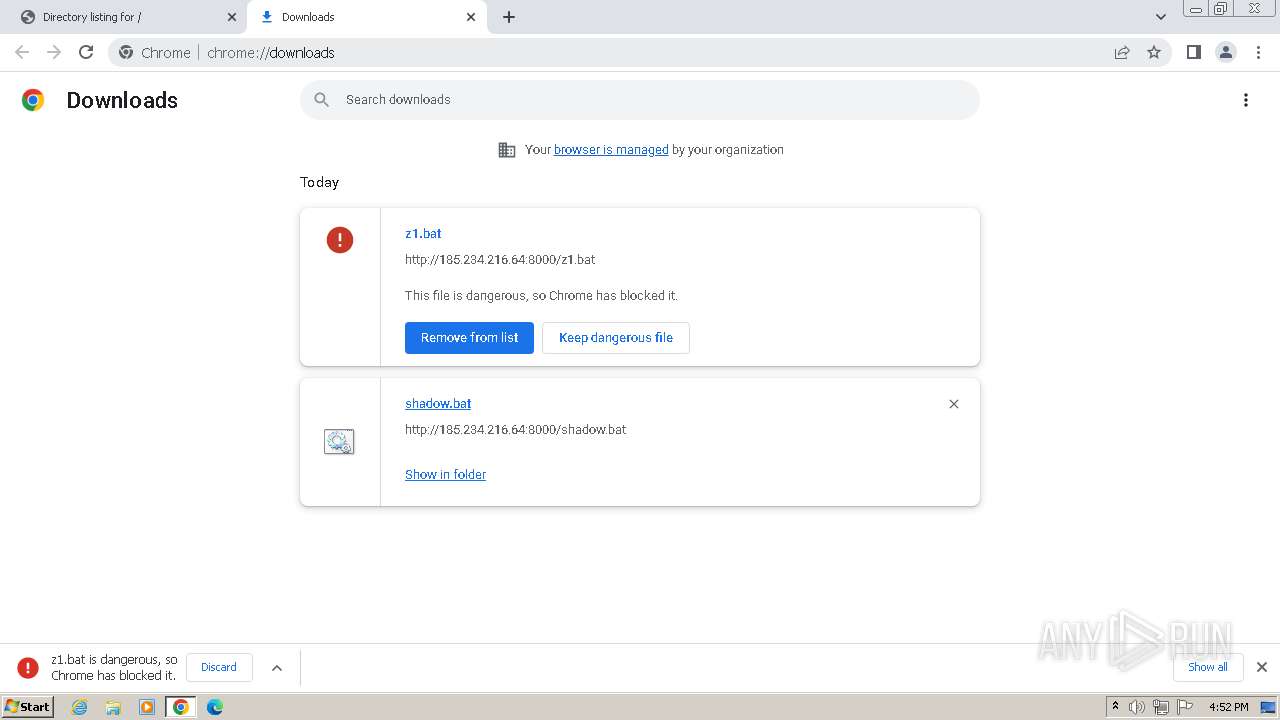The image size is (1280, 720).
Task: Discard z1.bat from download shelf
Action: [219, 667]
